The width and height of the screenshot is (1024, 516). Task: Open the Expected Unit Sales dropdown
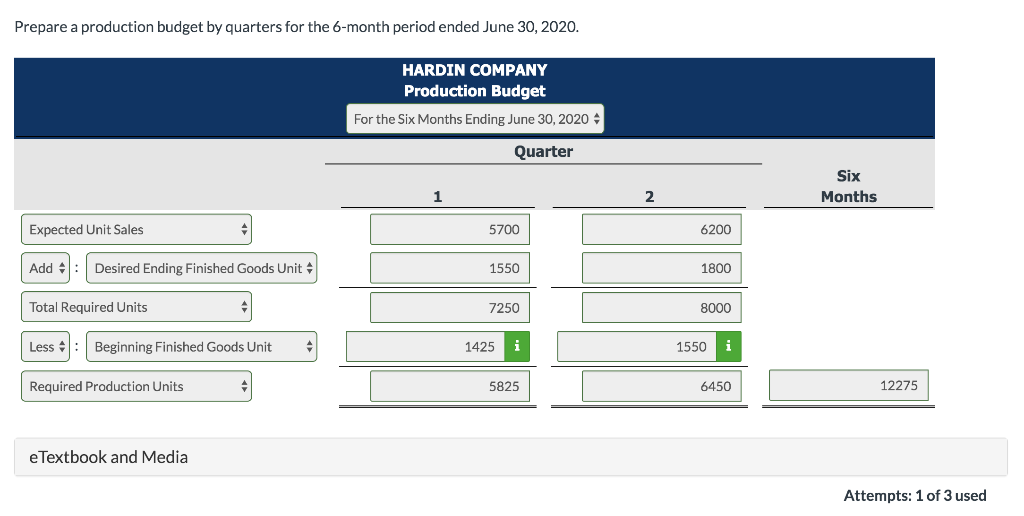(x=136, y=230)
